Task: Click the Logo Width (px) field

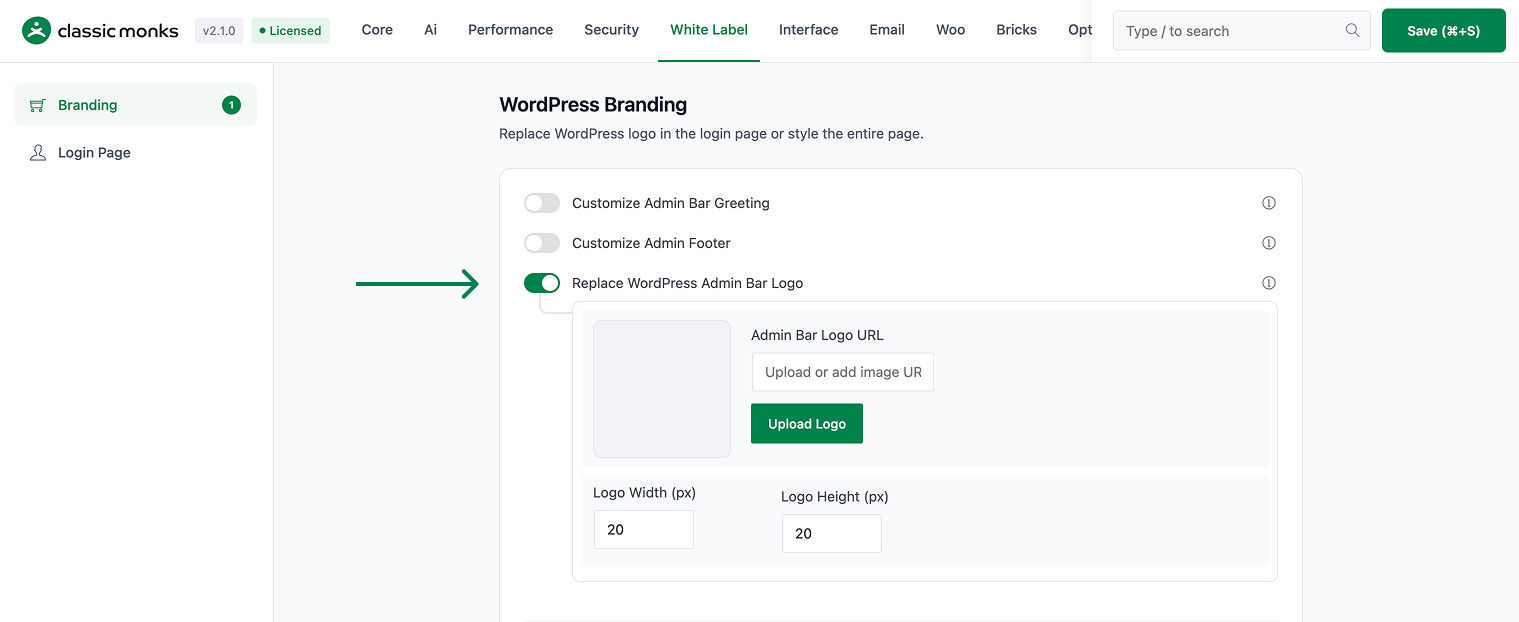Action: pos(643,530)
